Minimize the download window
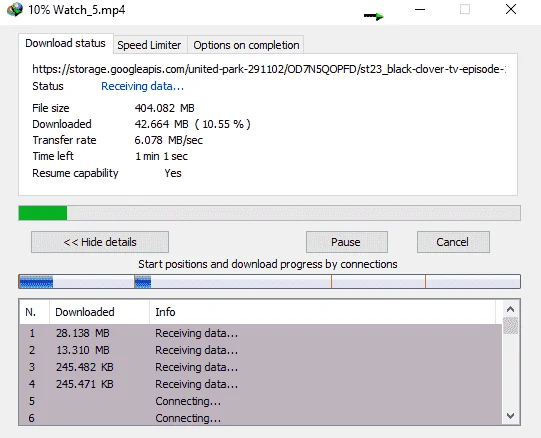This screenshot has height=438, width=541. pos(420,10)
